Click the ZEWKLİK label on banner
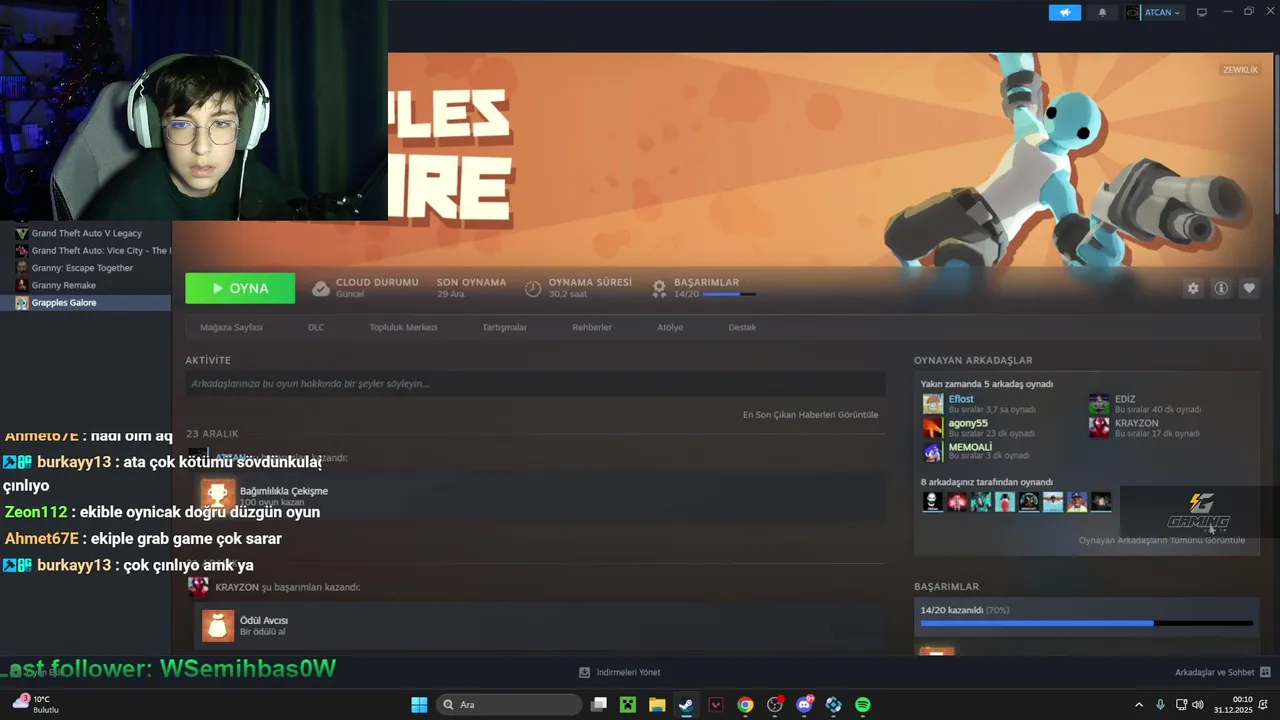 click(x=1240, y=70)
